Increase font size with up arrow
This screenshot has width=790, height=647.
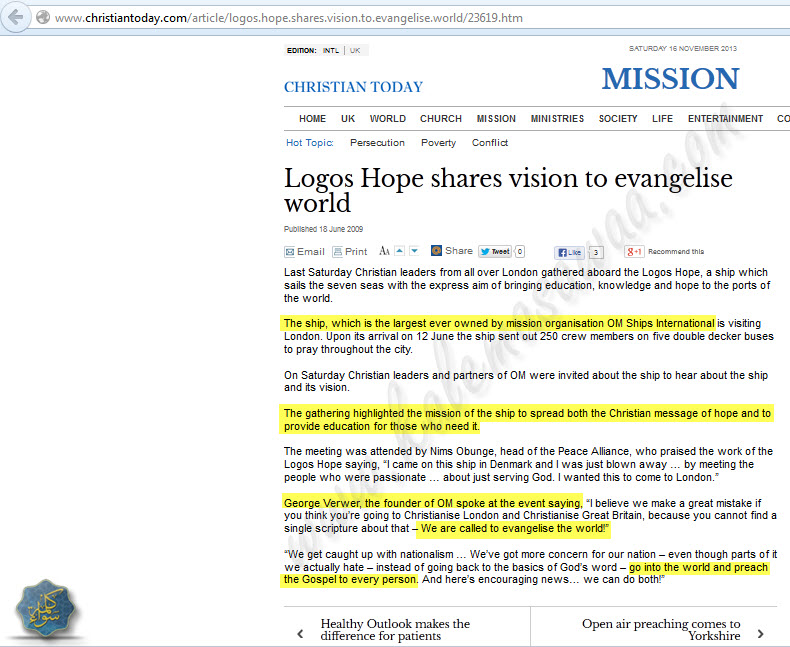399,251
